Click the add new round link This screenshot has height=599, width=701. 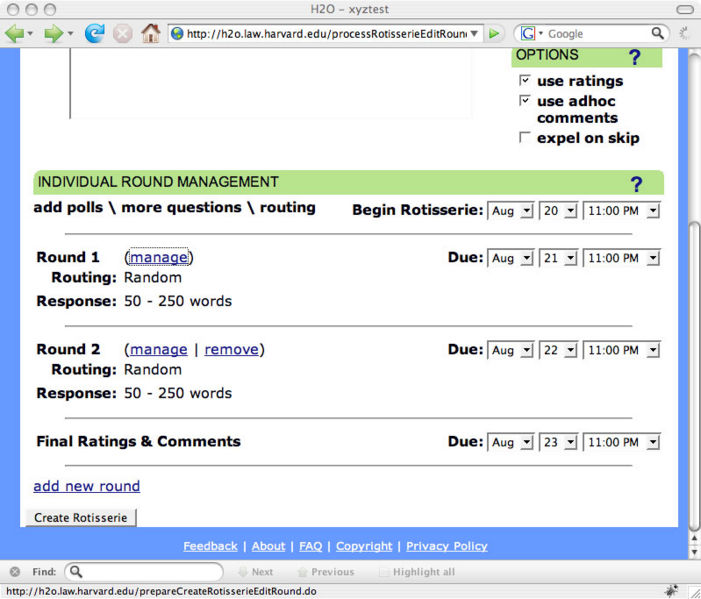point(86,486)
